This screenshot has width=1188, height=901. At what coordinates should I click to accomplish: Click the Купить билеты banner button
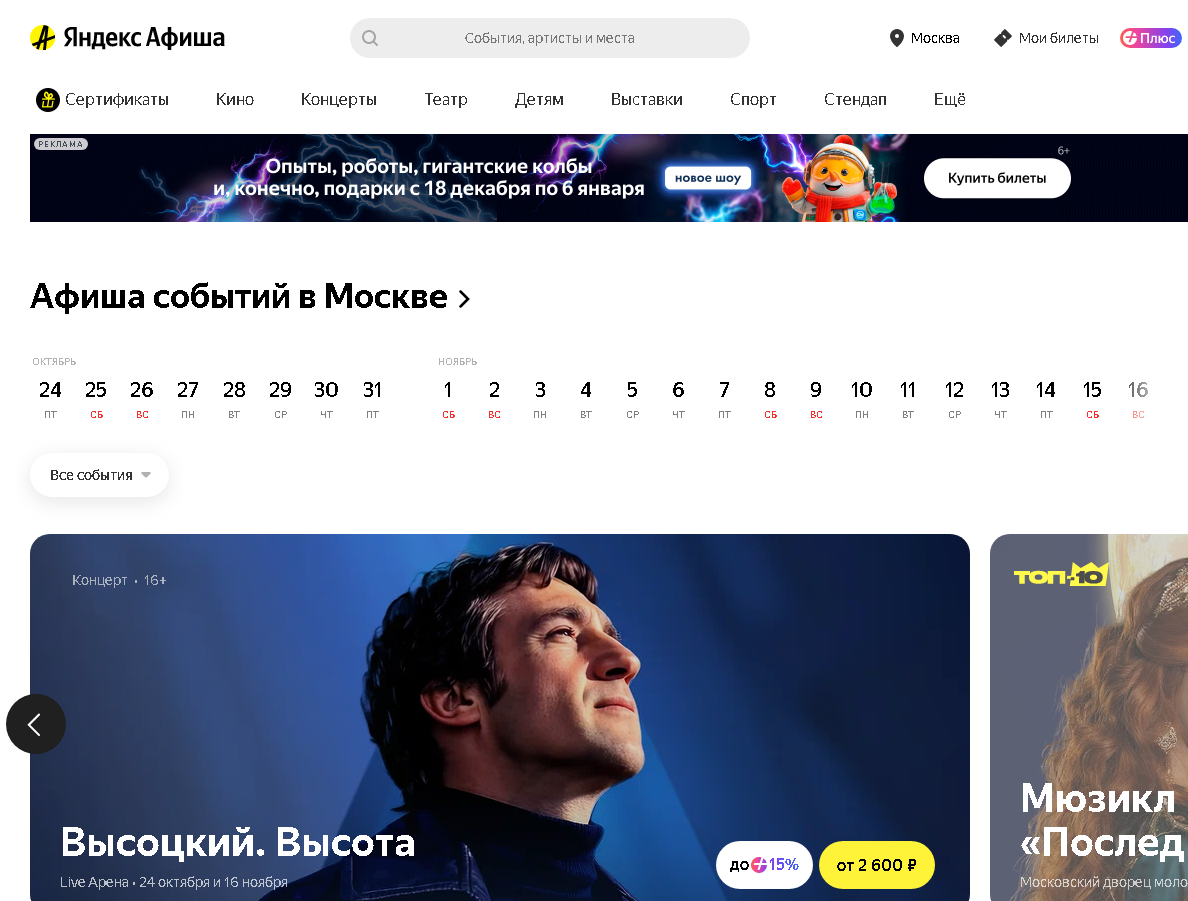[x=996, y=178]
